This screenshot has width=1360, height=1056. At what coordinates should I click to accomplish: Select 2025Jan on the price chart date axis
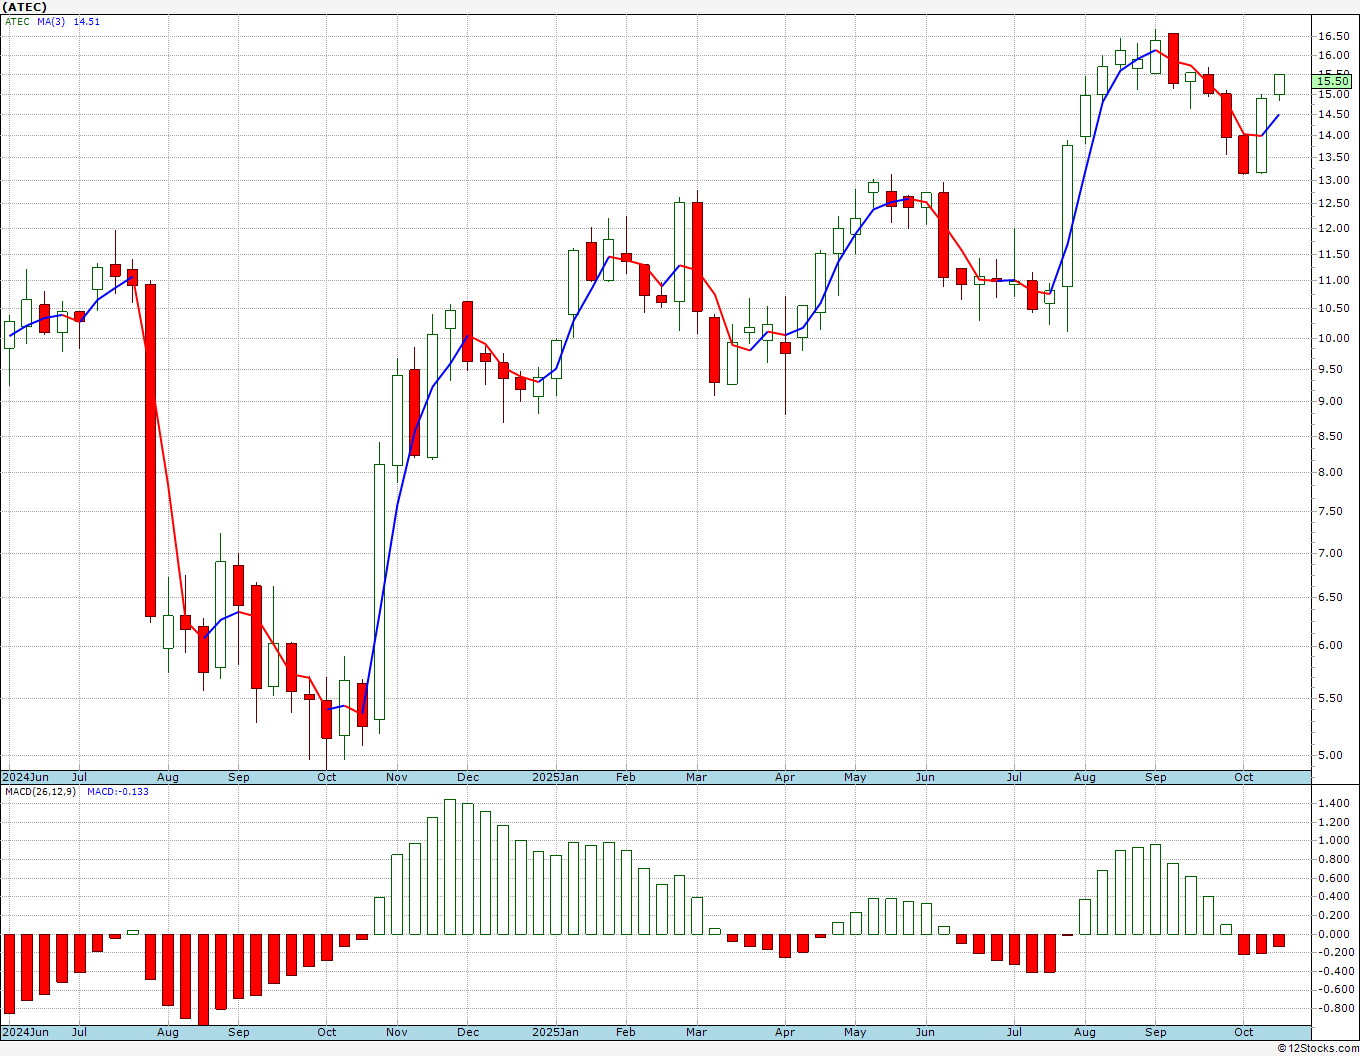click(x=555, y=777)
